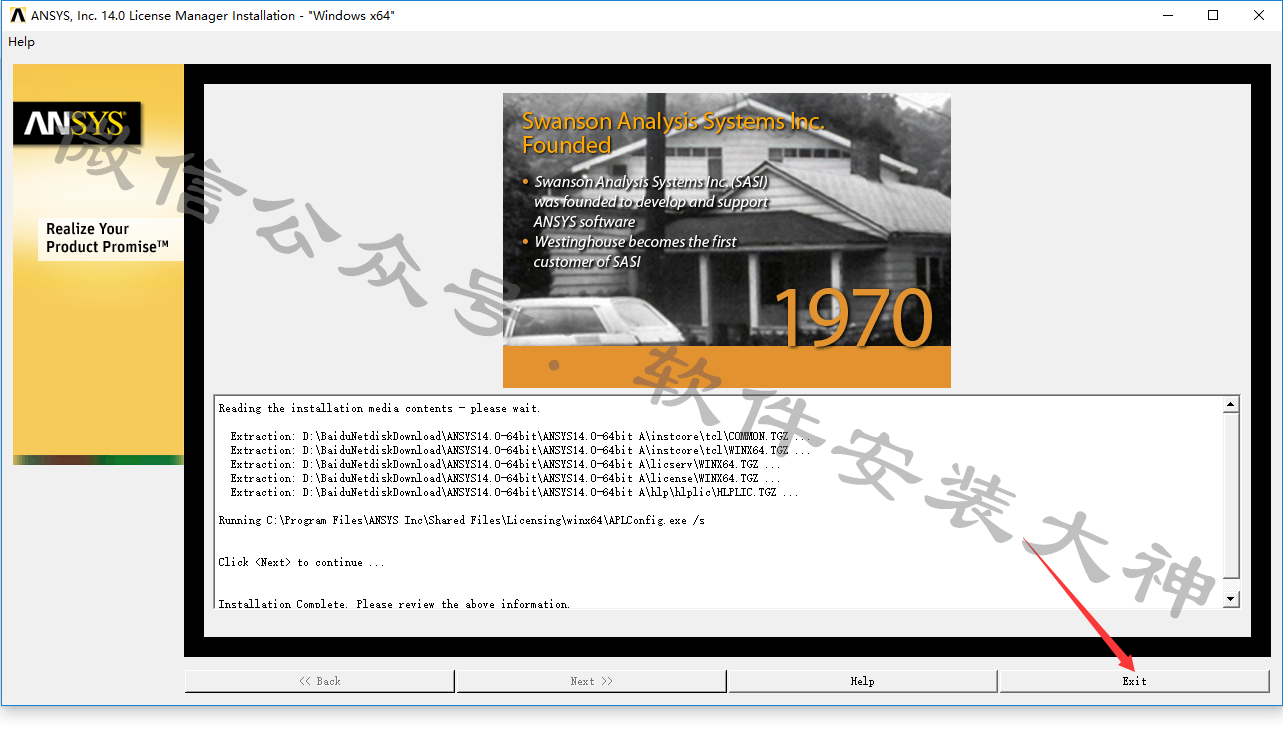This screenshot has height=748, width=1283.
Task: Click 'Click <Next> to continue ...' log line
Action: click(x=301, y=562)
